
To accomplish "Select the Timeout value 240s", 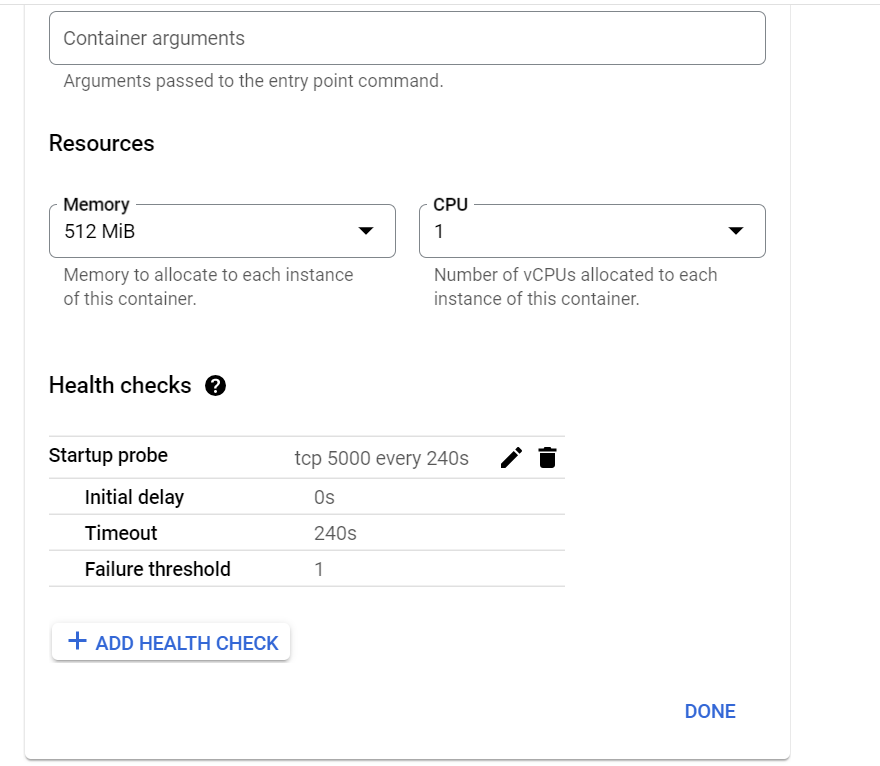I will click(x=335, y=533).
